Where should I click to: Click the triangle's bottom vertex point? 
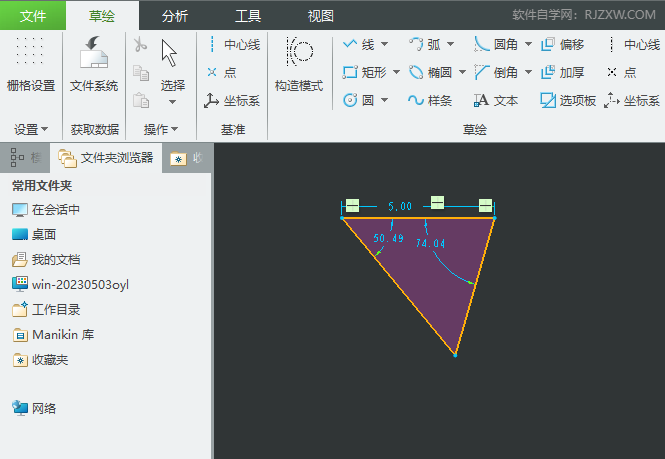pos(455,355)
